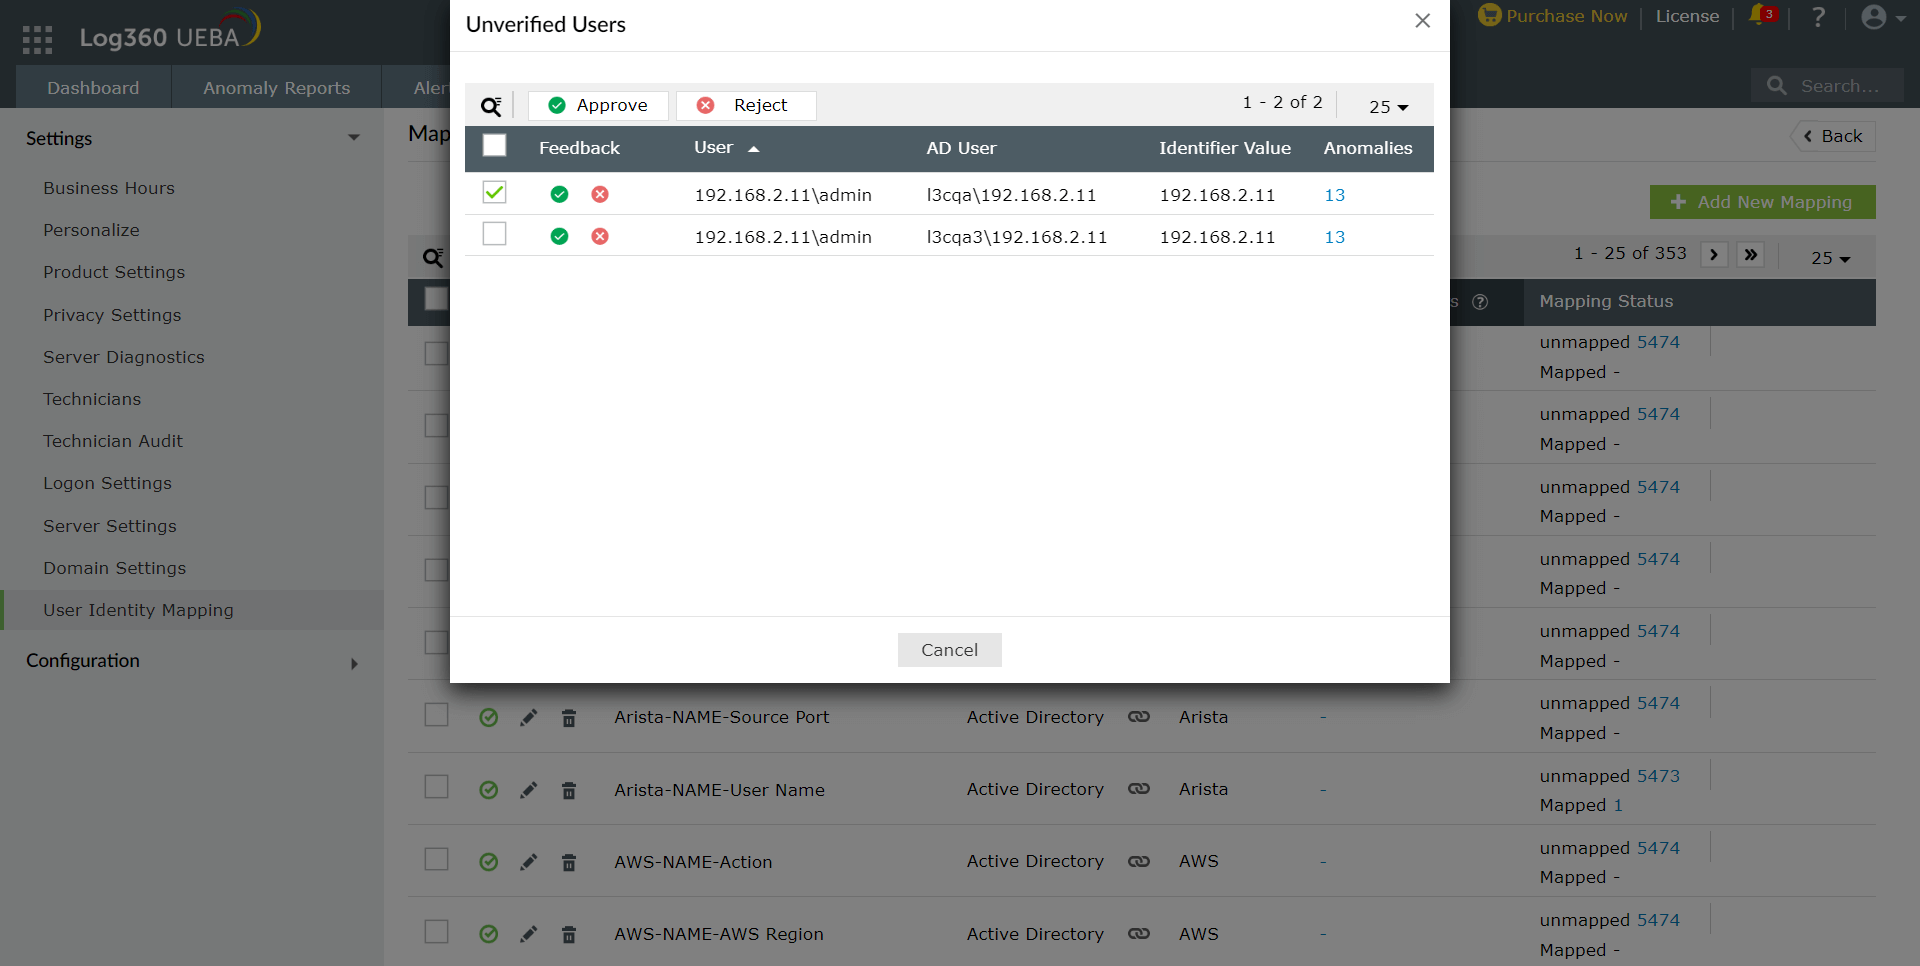Click the top bar Search field

1827,86
